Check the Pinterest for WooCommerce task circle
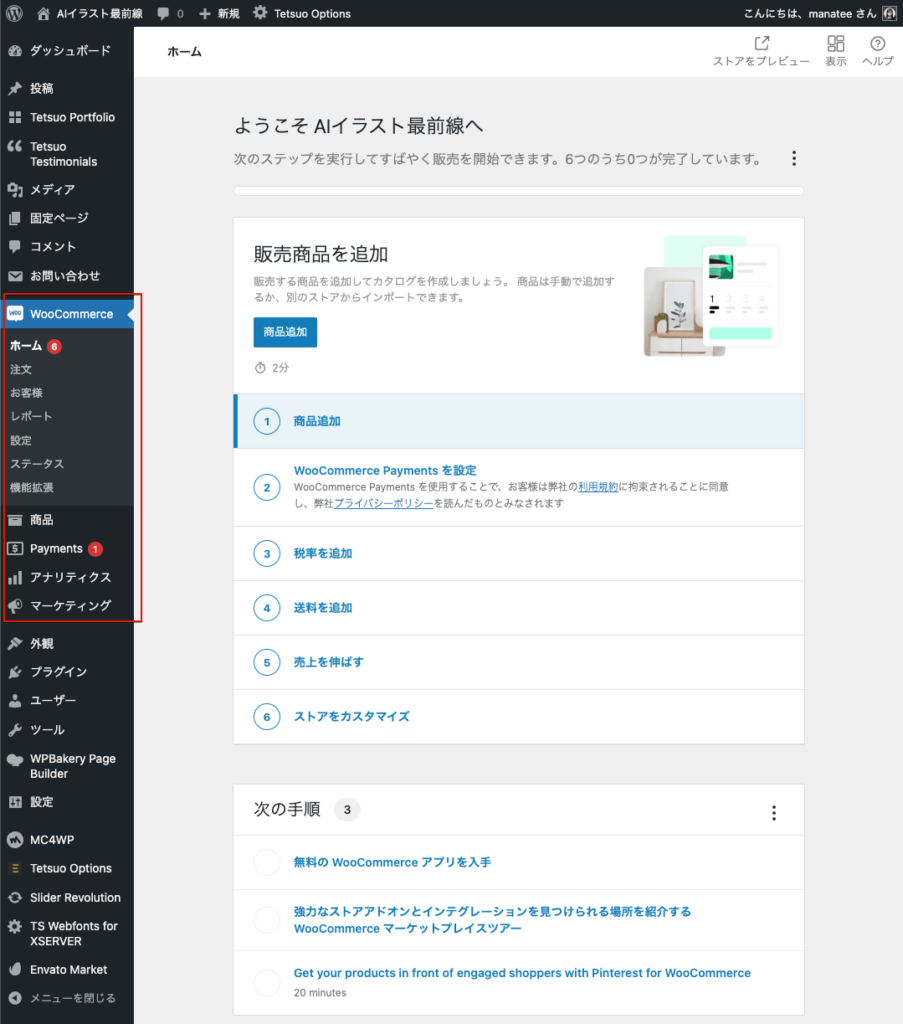Screen dimensions: 903x1024 coord(267,982)
